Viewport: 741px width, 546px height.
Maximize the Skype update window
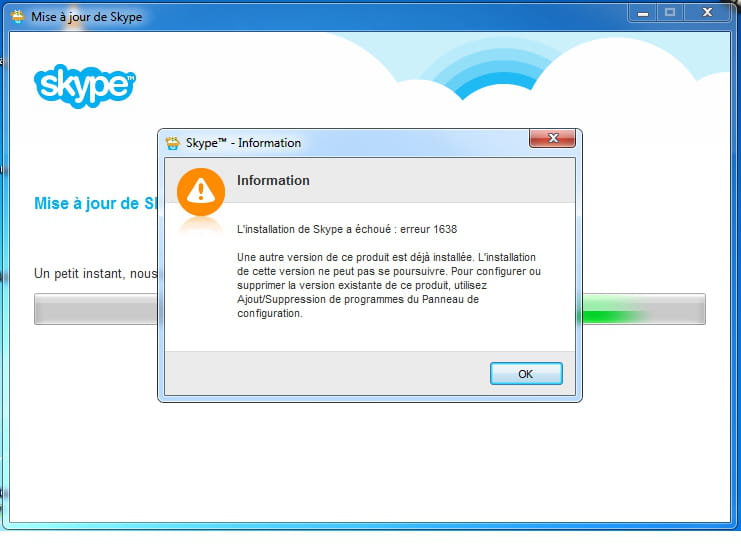tap(670, 13)
